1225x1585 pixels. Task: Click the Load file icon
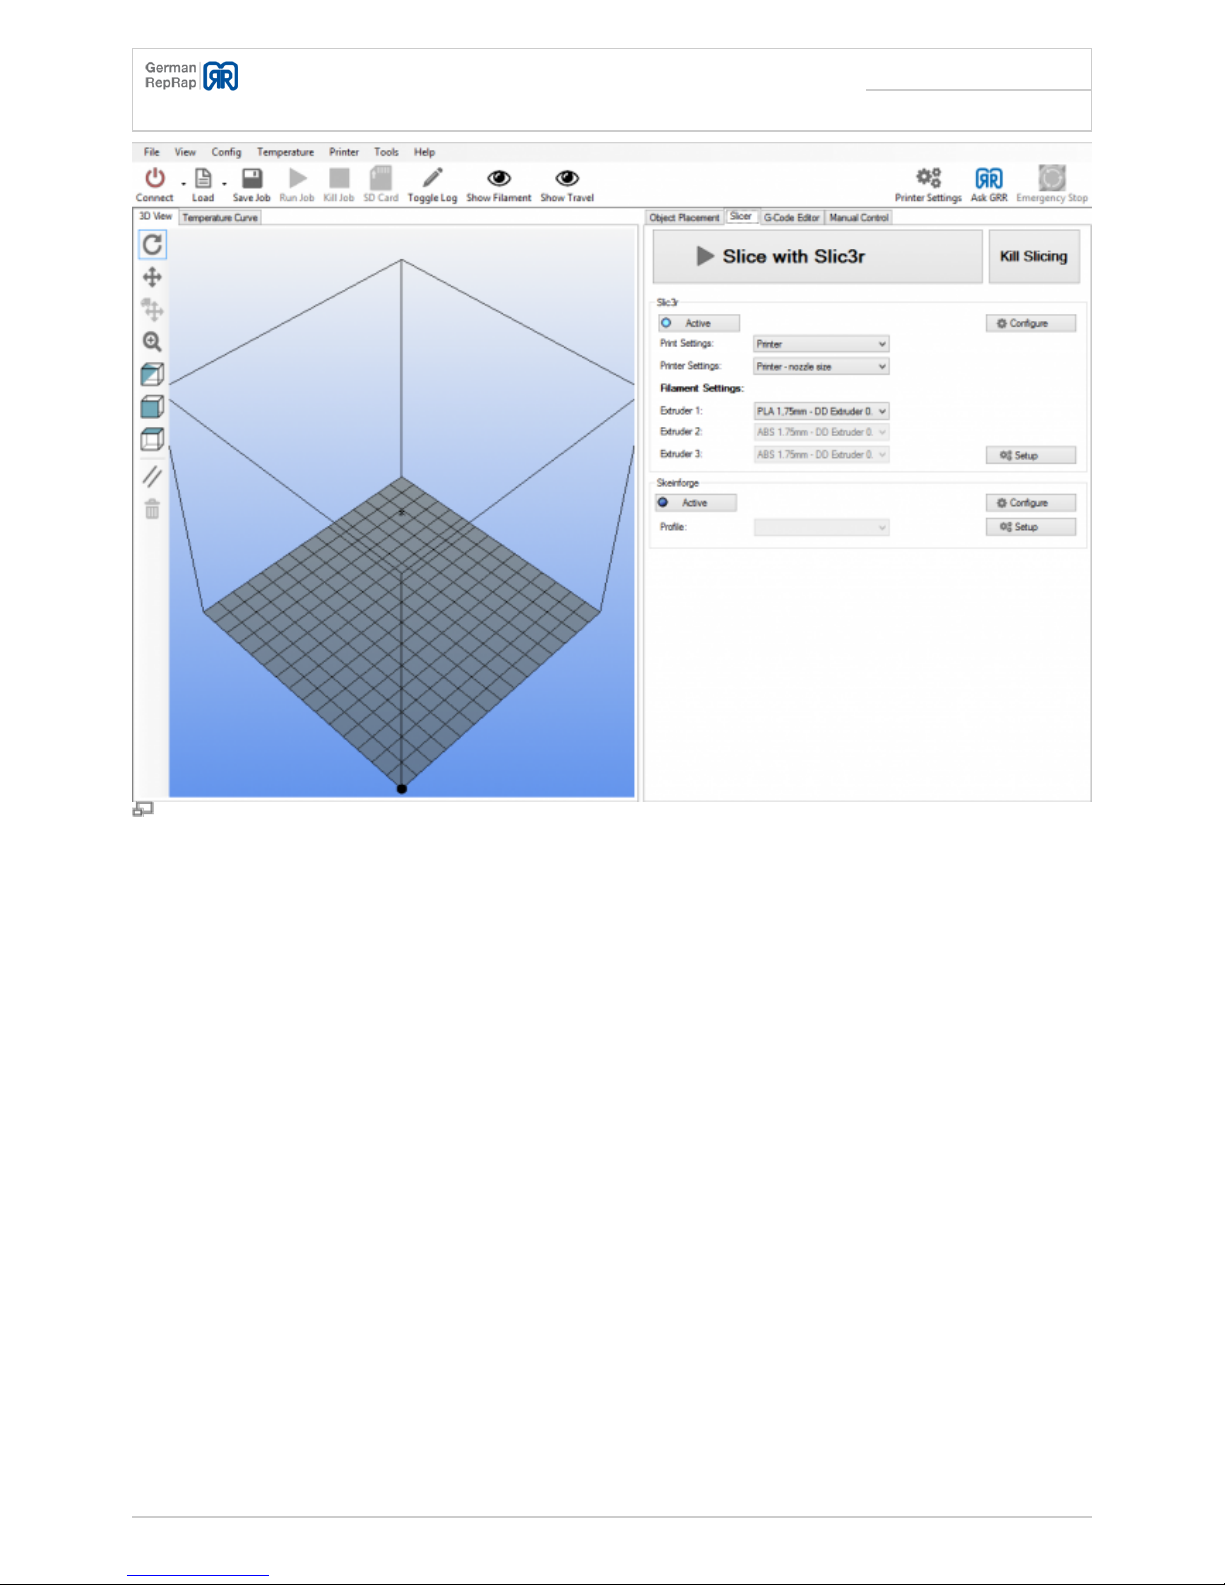(x=203, y=178)
